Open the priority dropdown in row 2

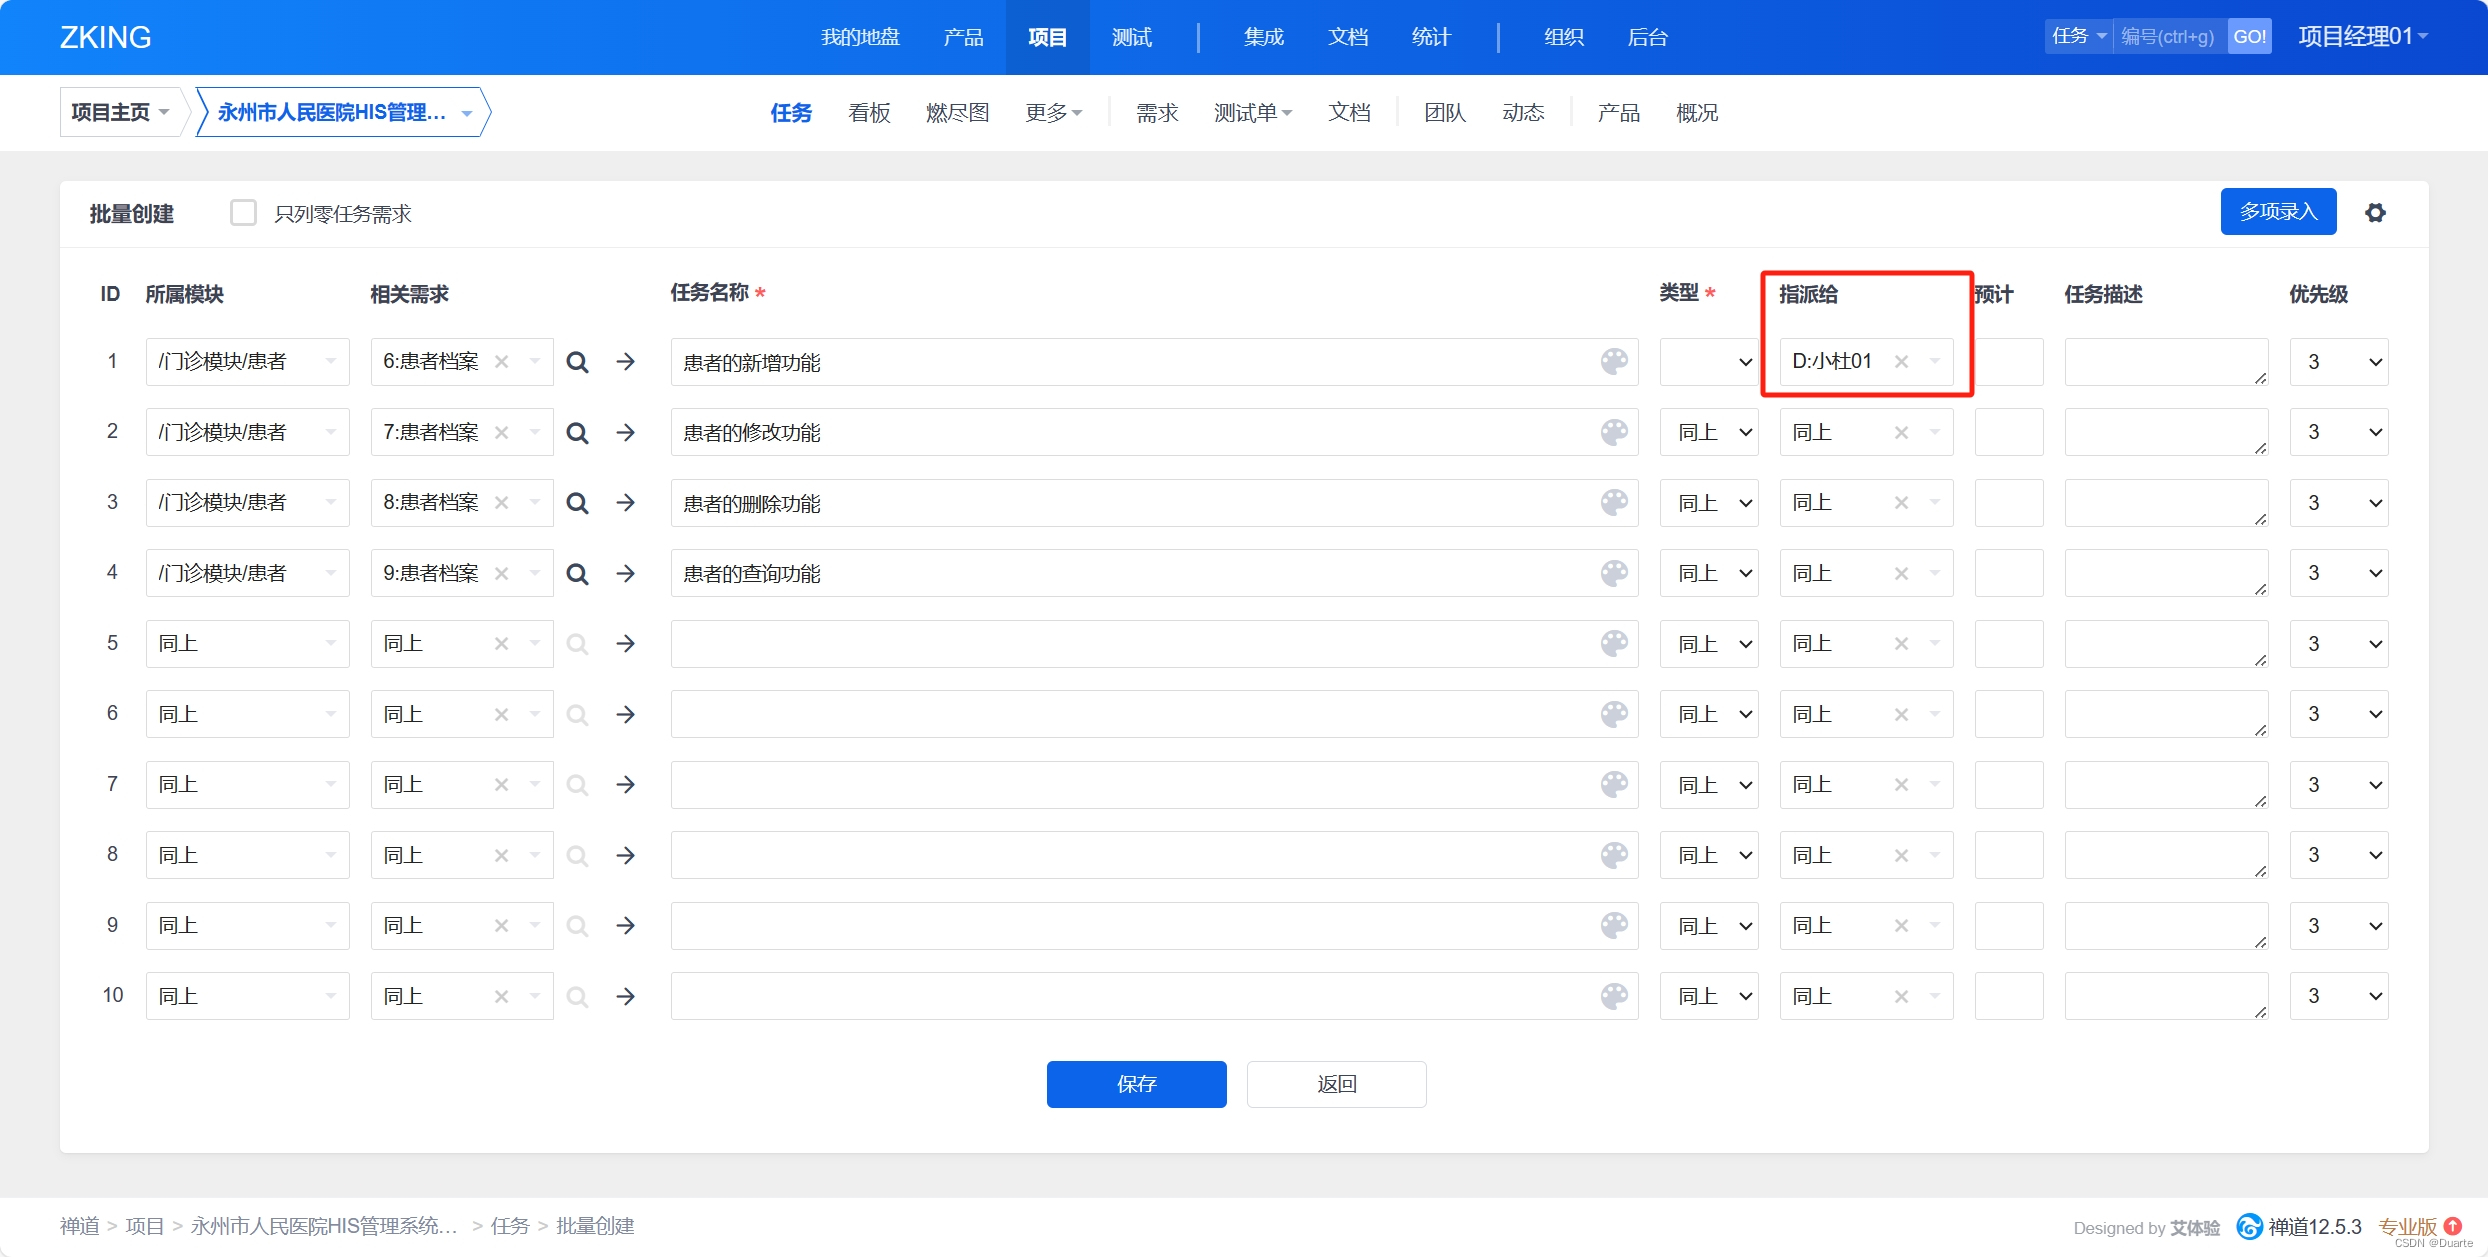click(2338, 432)
